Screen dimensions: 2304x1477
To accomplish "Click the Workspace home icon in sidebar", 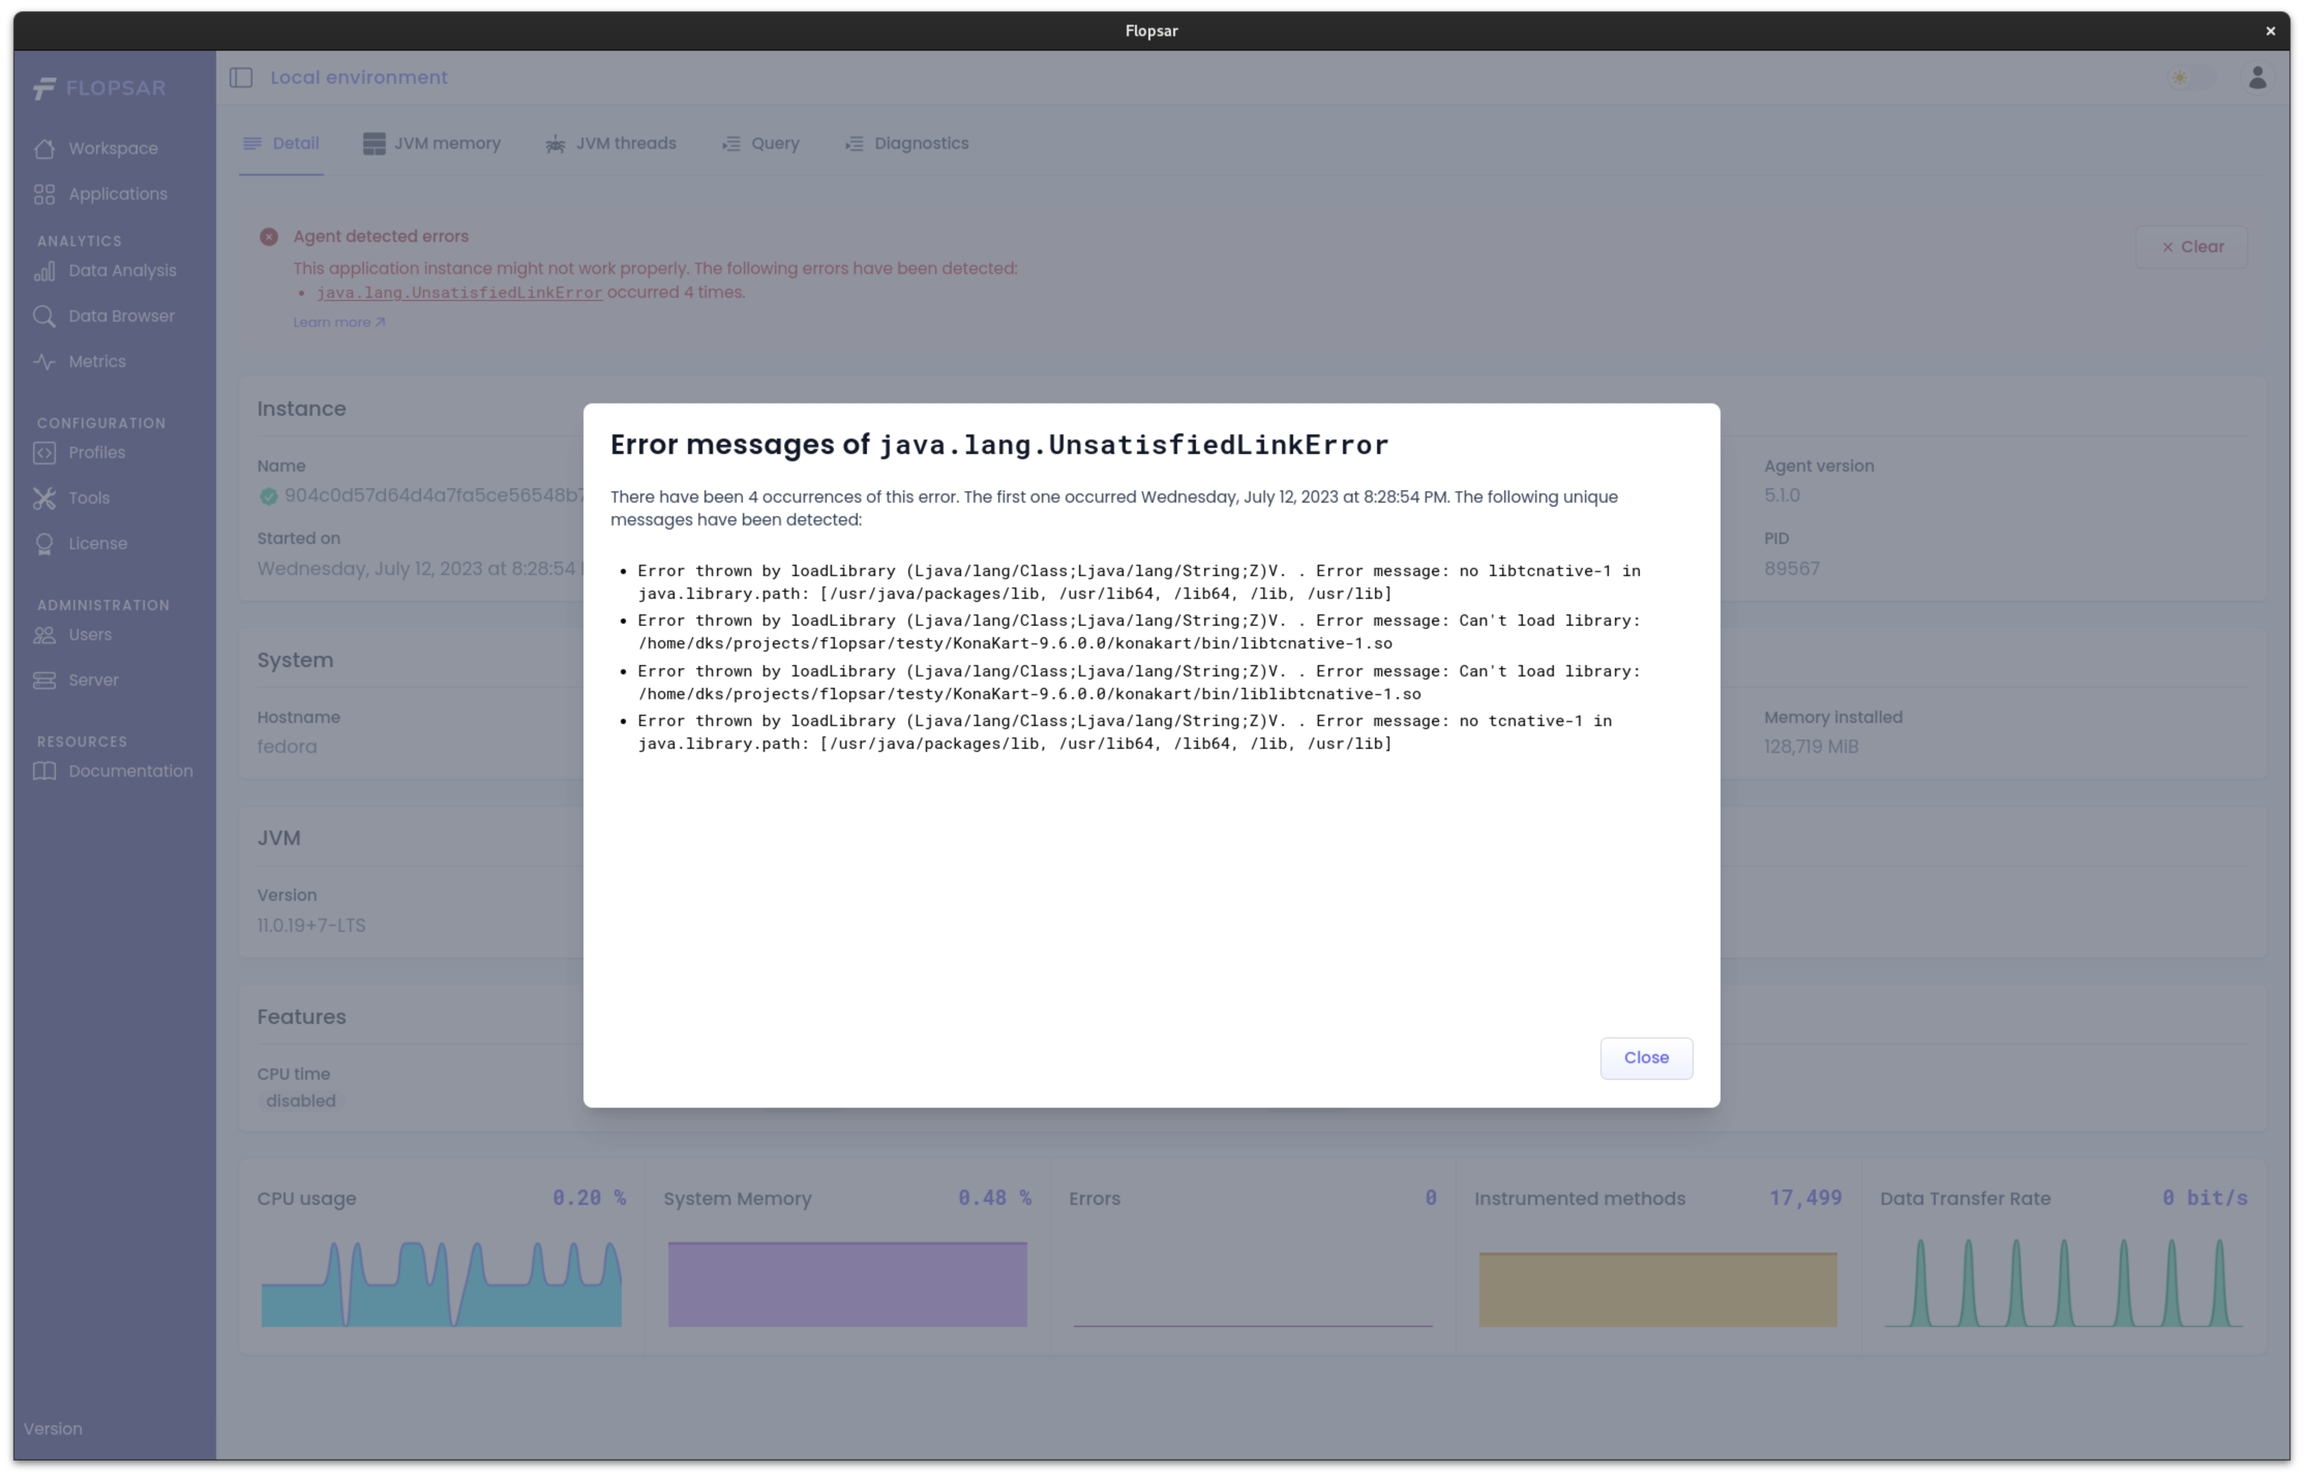I will [44, 149].
